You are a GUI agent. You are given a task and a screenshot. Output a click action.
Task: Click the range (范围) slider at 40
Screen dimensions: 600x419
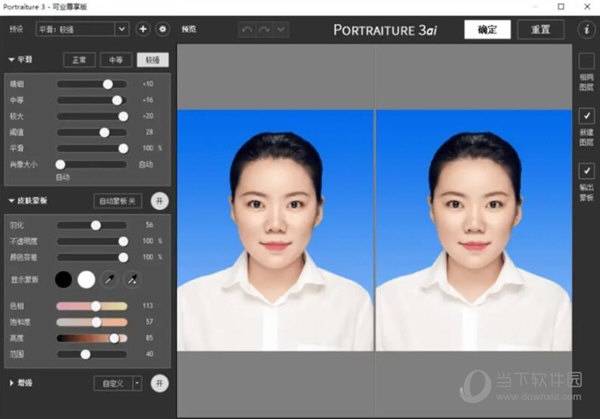click(x=92, y=354)
